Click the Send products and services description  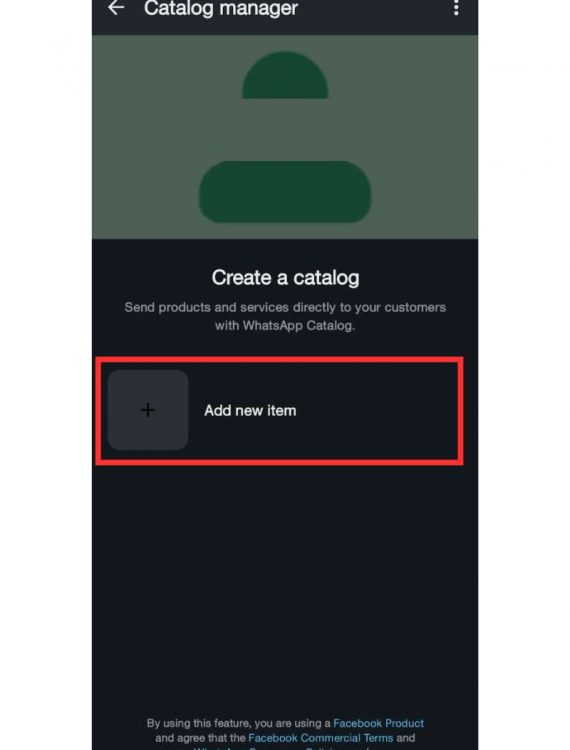click(x=285, y=316)
